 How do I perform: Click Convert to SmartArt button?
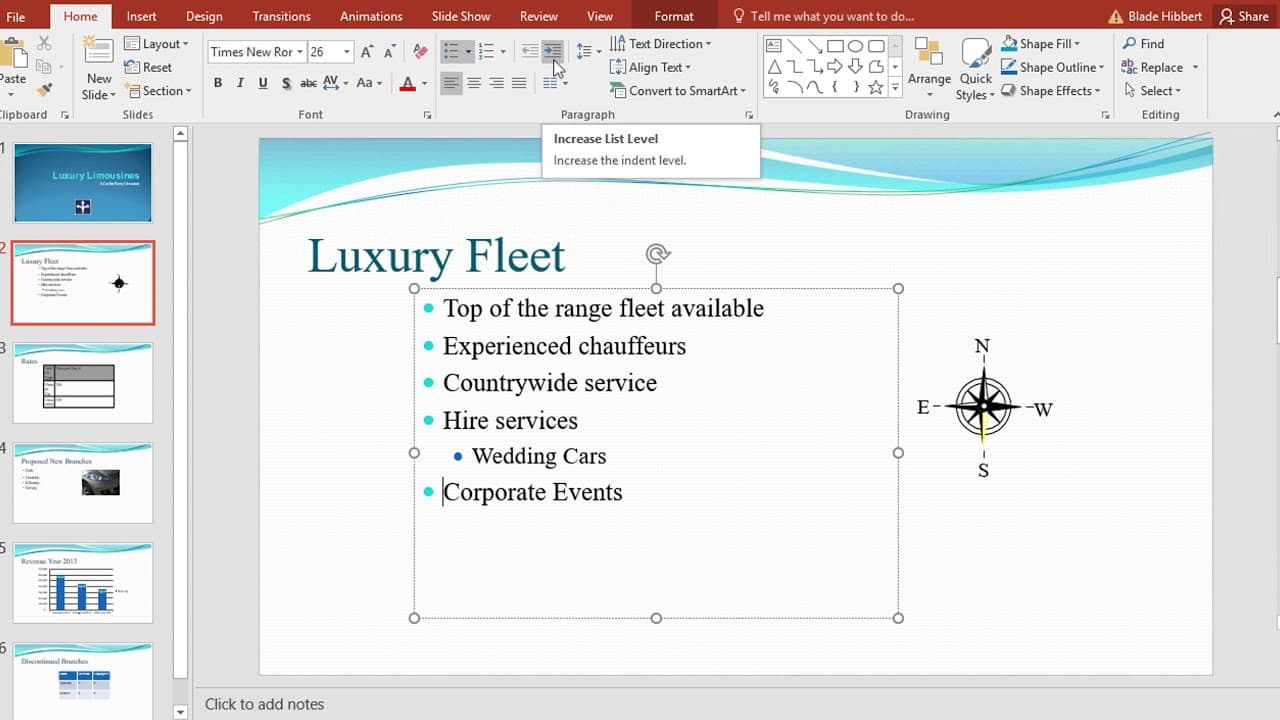coord(679,91)
